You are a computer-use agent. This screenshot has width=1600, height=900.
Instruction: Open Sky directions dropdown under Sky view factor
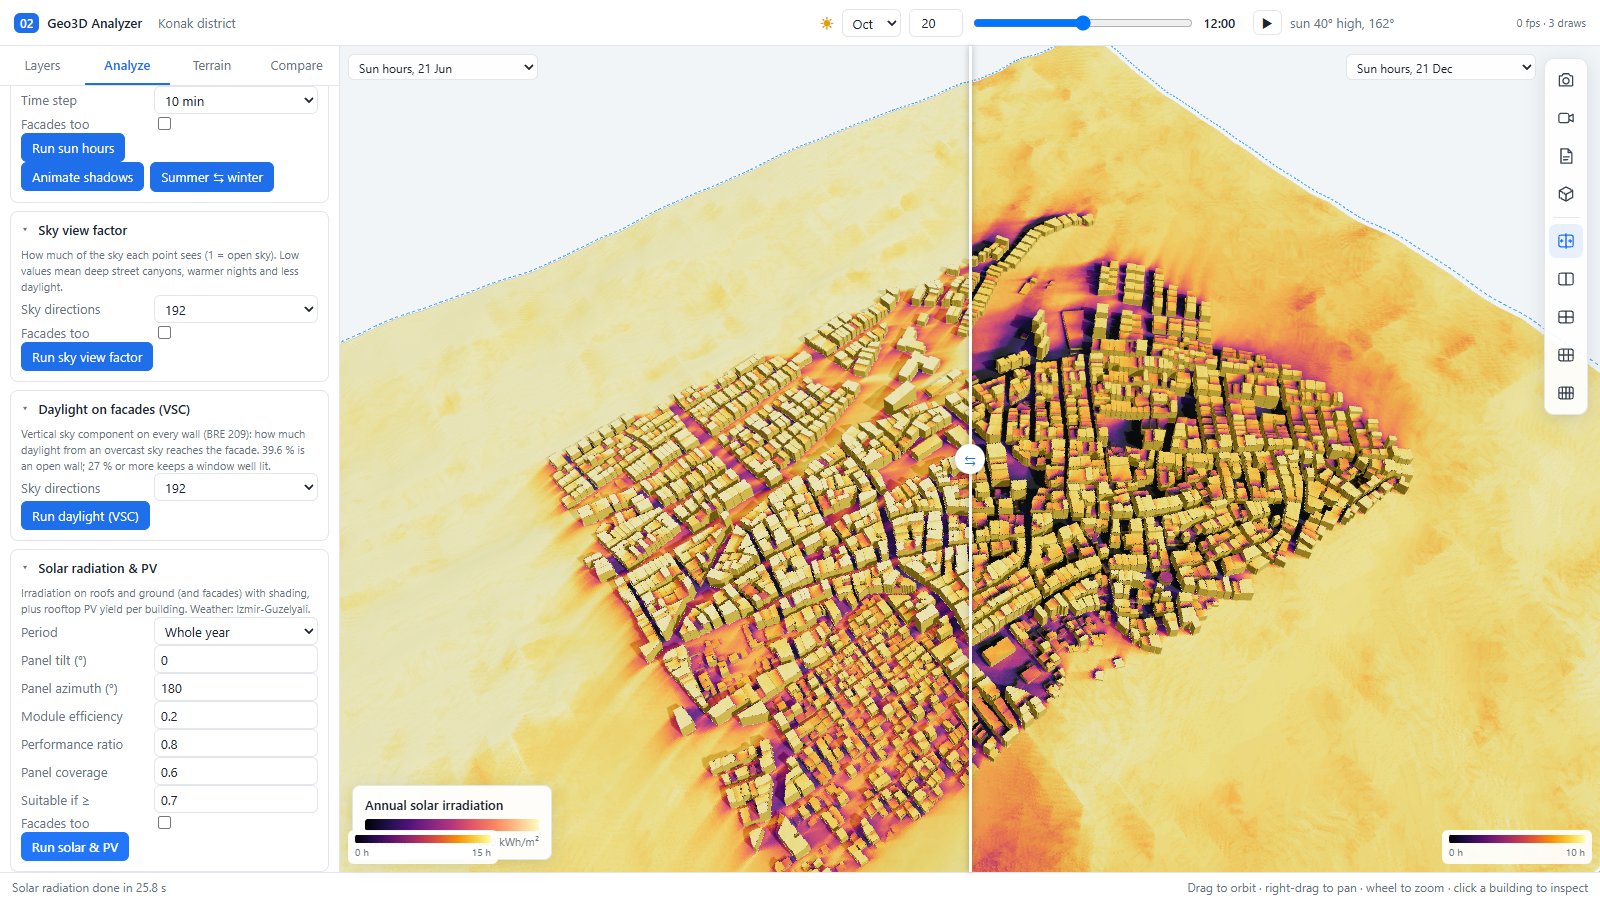click(x=236, y=310)
